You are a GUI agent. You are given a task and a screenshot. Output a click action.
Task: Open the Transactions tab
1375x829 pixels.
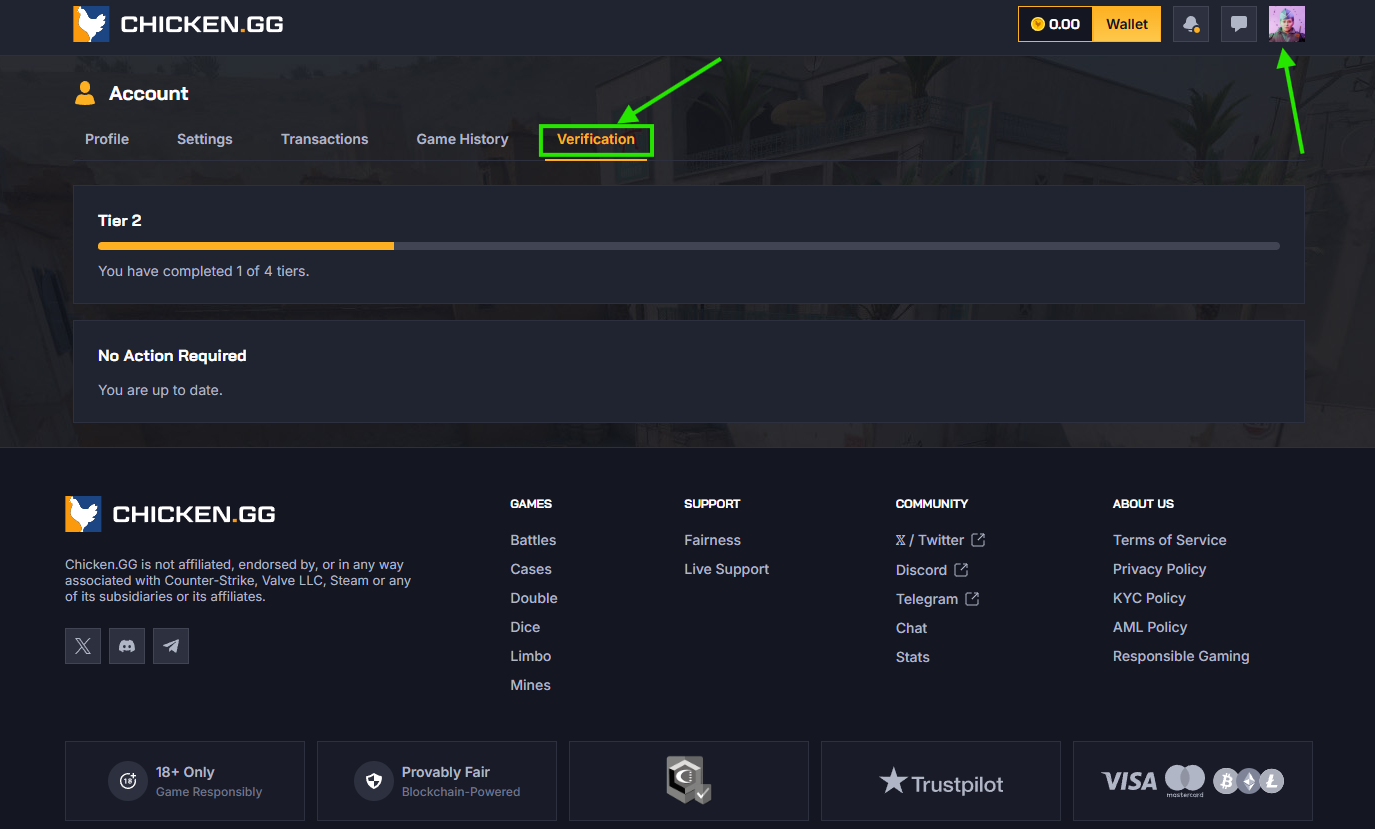(x=324, y=139)
